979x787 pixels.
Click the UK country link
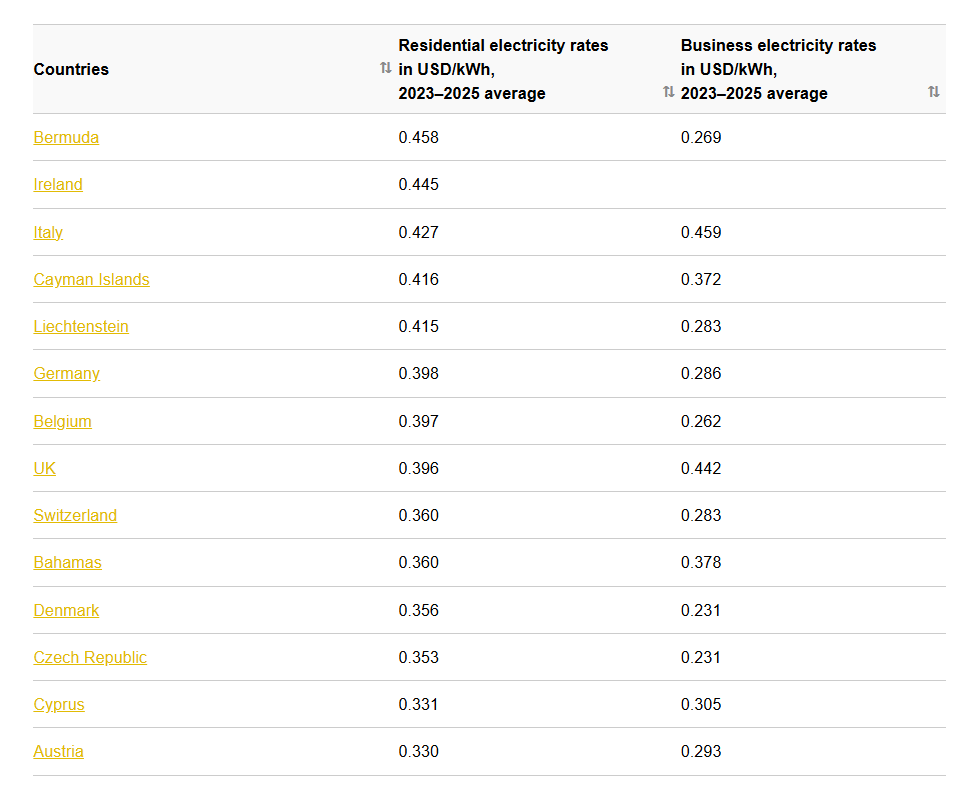coord(45,468)
